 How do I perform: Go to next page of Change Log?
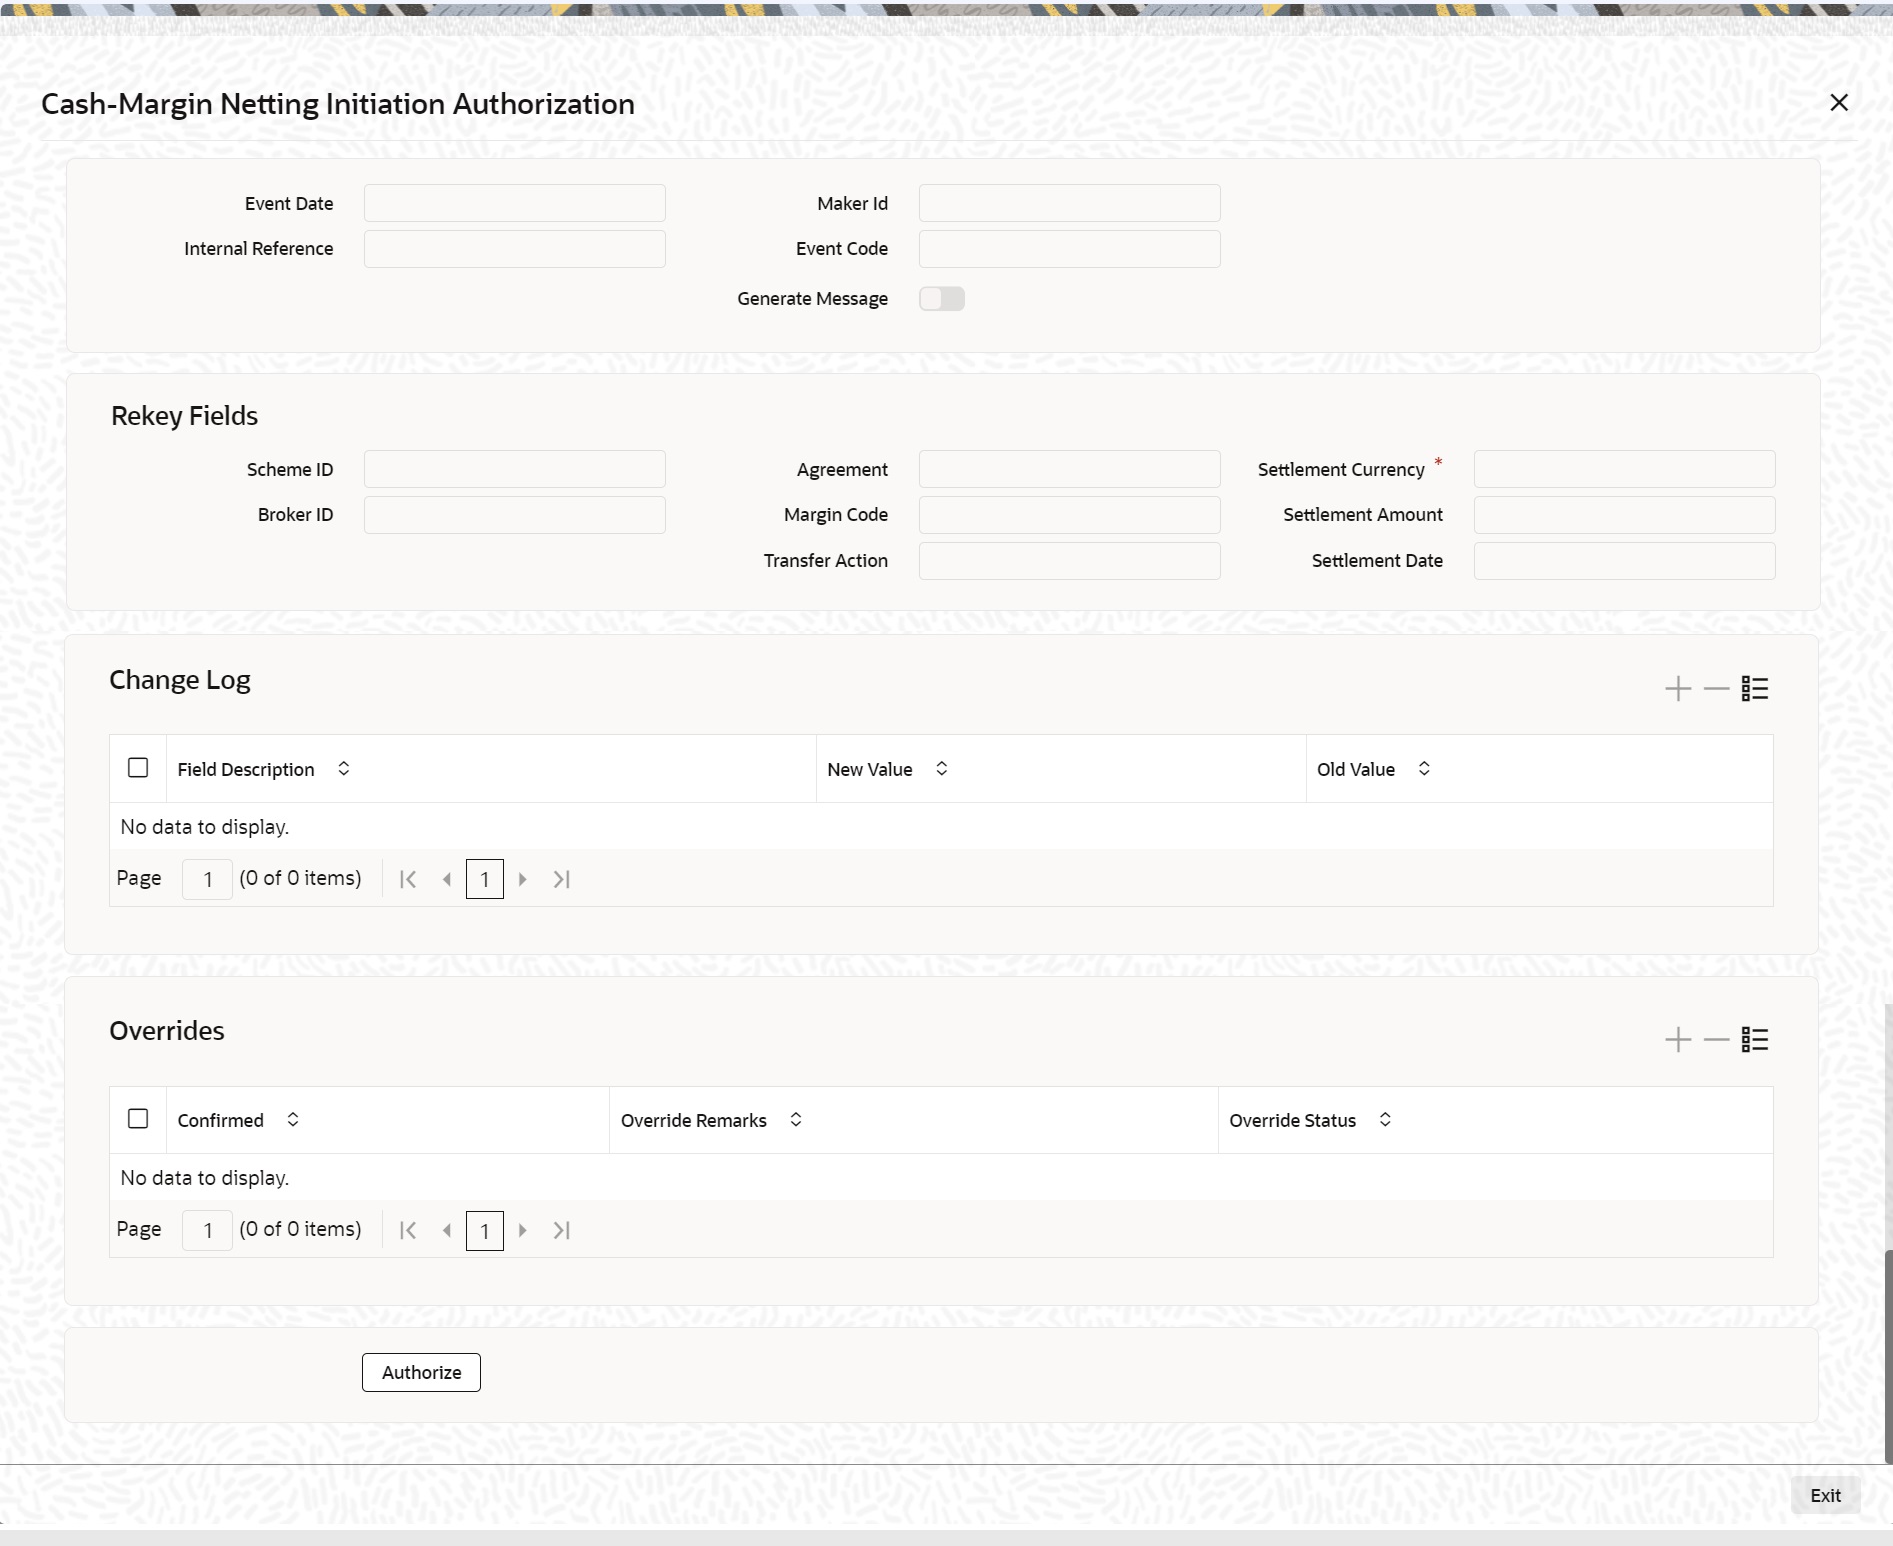point(522,879)
